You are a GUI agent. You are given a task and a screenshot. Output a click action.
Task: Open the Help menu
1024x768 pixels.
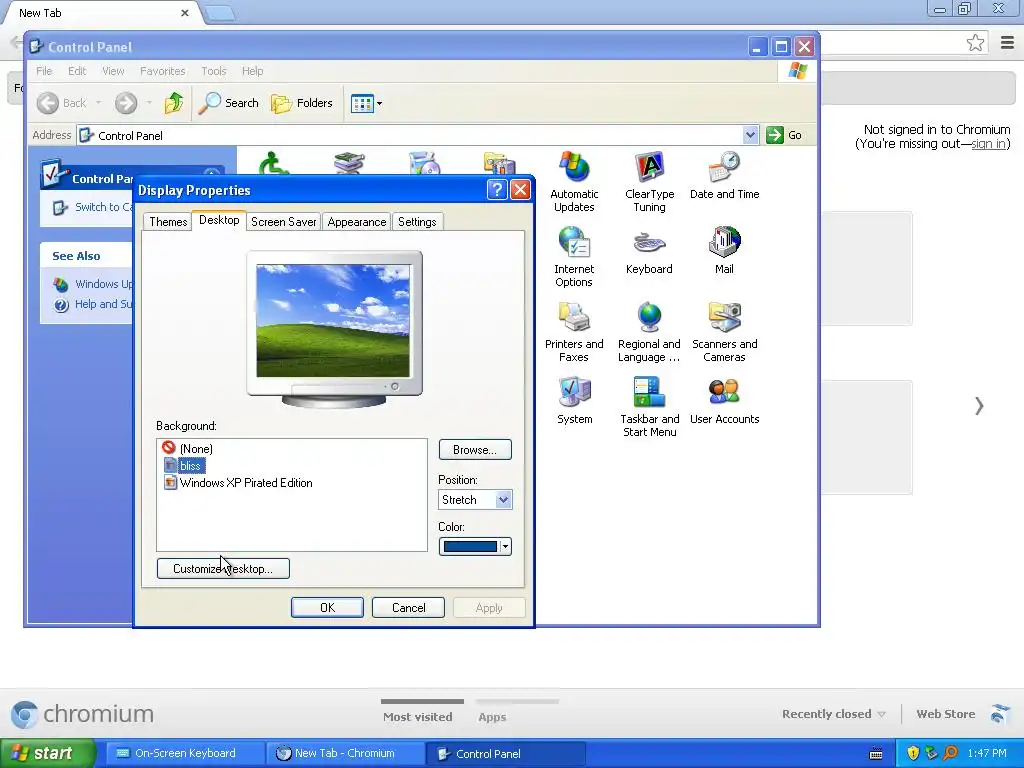252,71
